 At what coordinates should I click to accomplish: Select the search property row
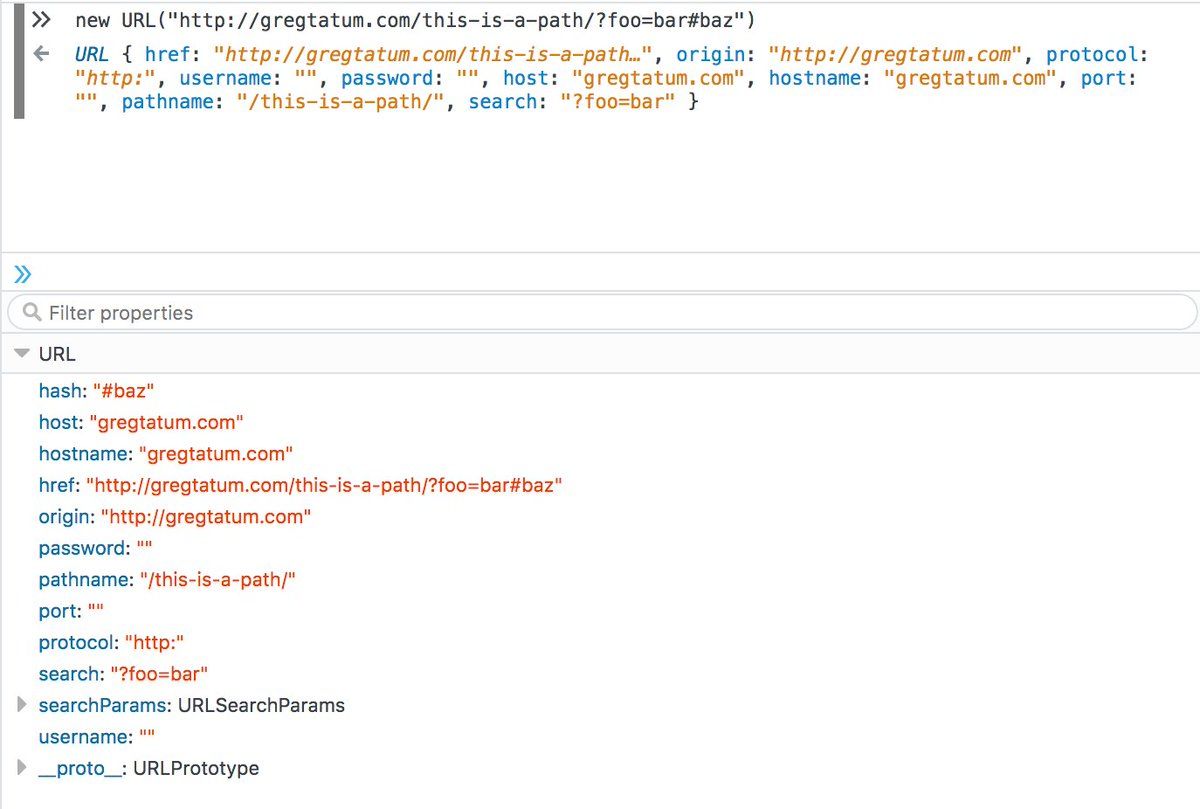123,674
